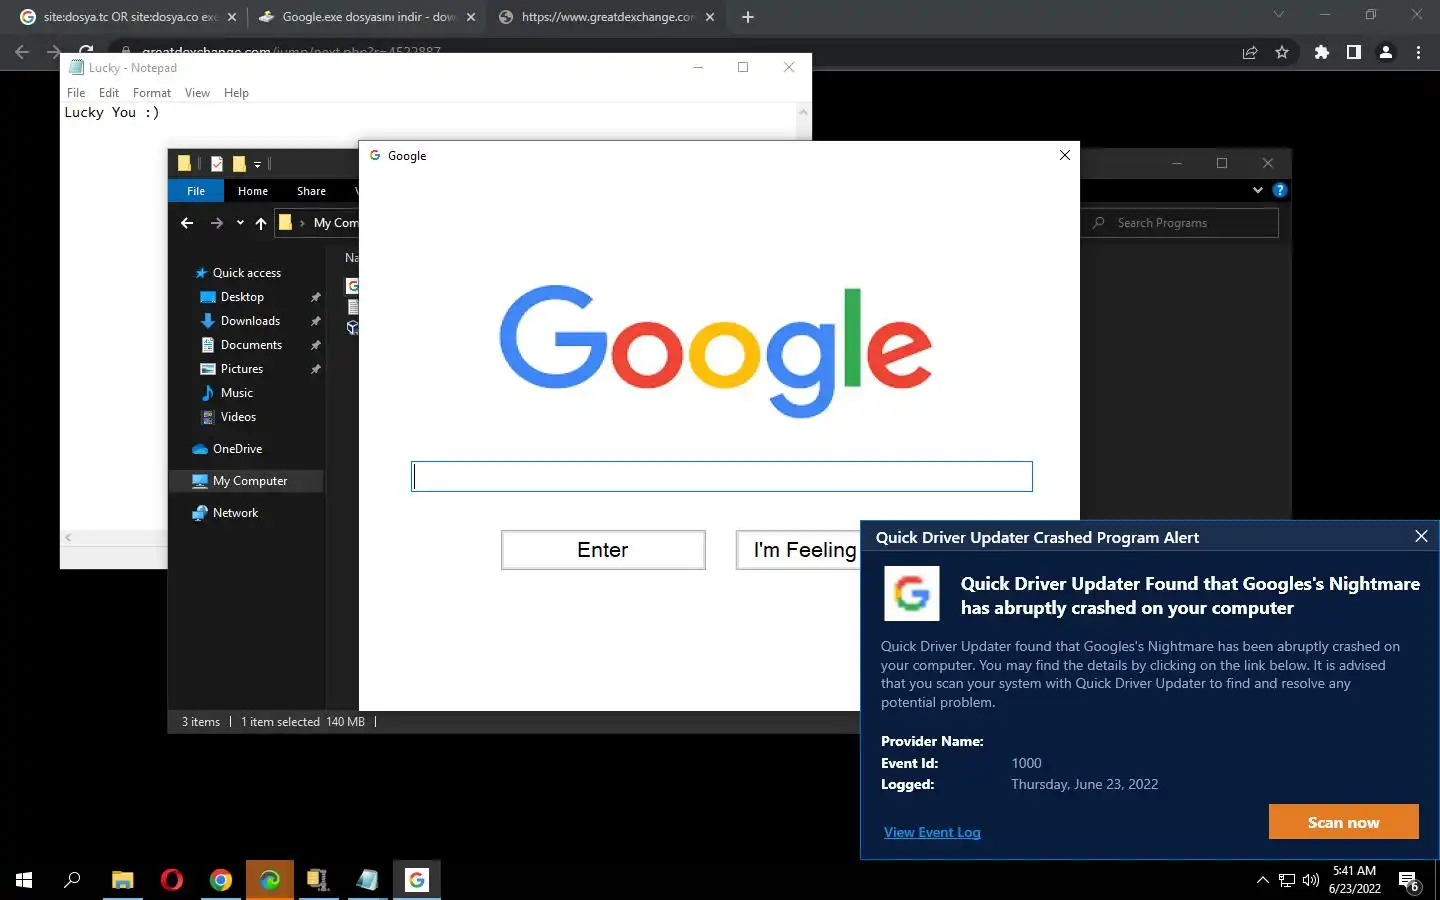Toggle Chrome side panel icon
1440x900 pixels.
pyautogui.click(x=1354, y=52)
